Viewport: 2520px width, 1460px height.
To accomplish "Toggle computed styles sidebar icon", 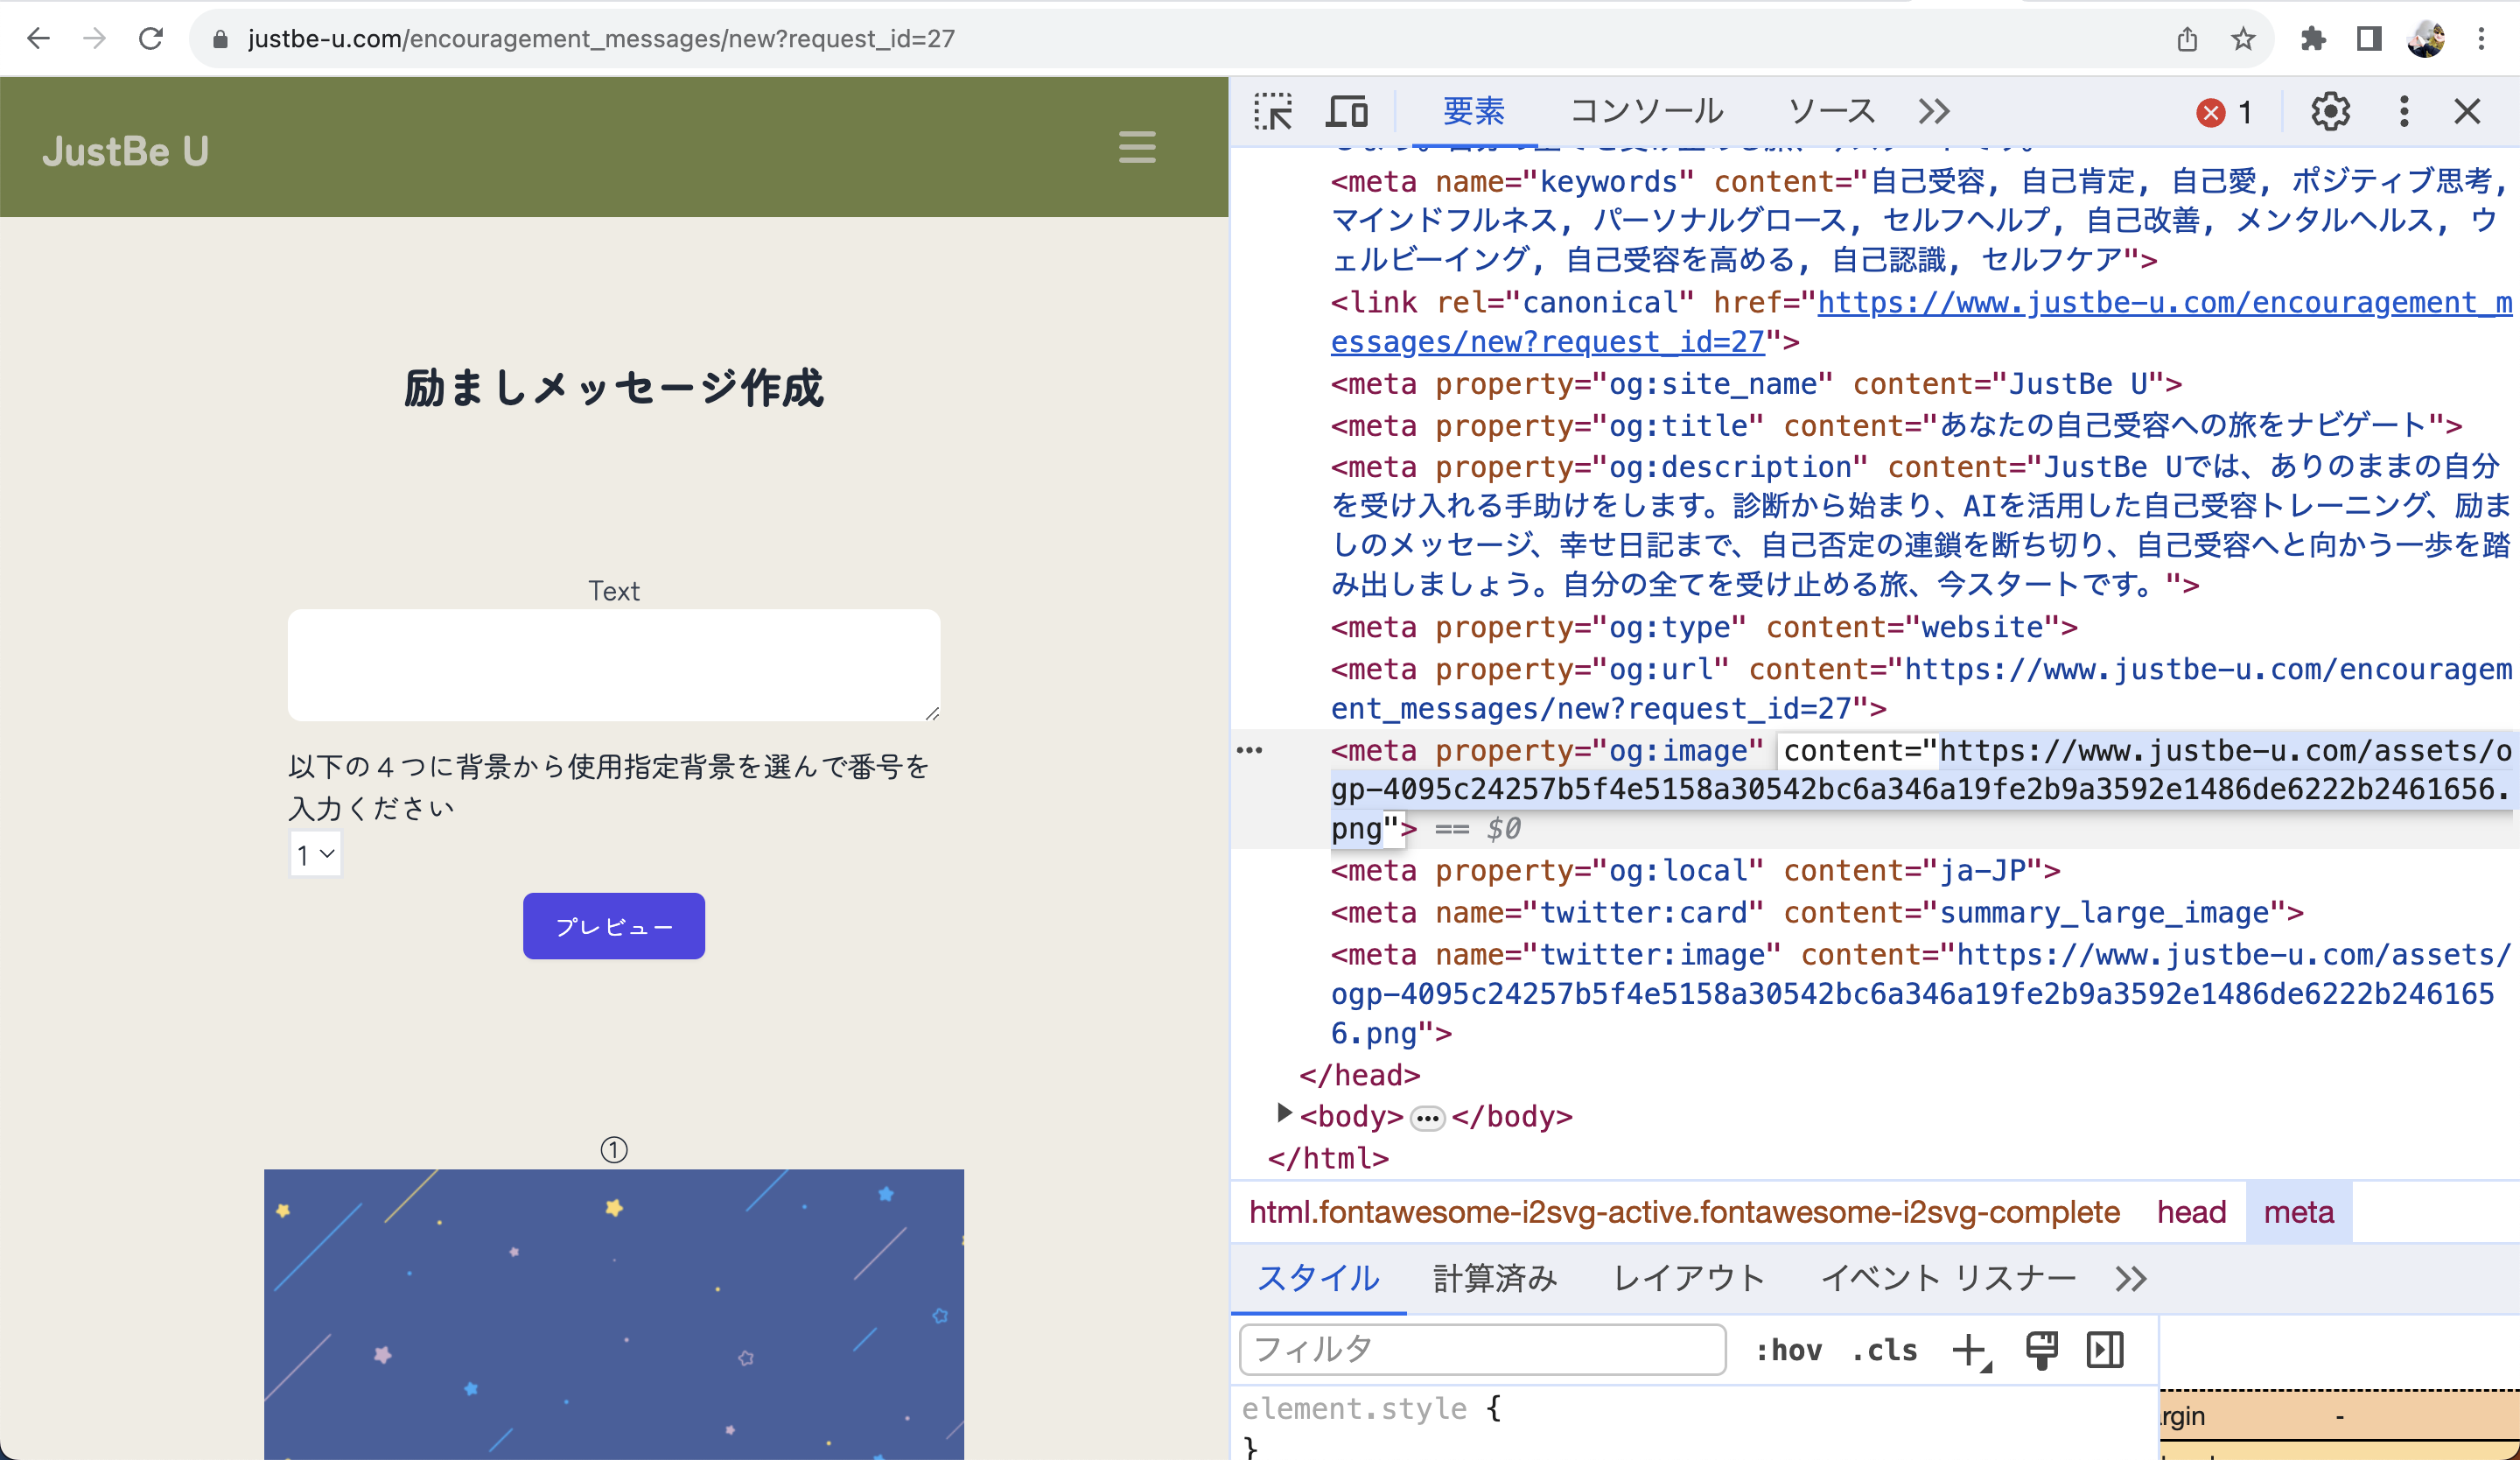I will coord(2105,1350).
